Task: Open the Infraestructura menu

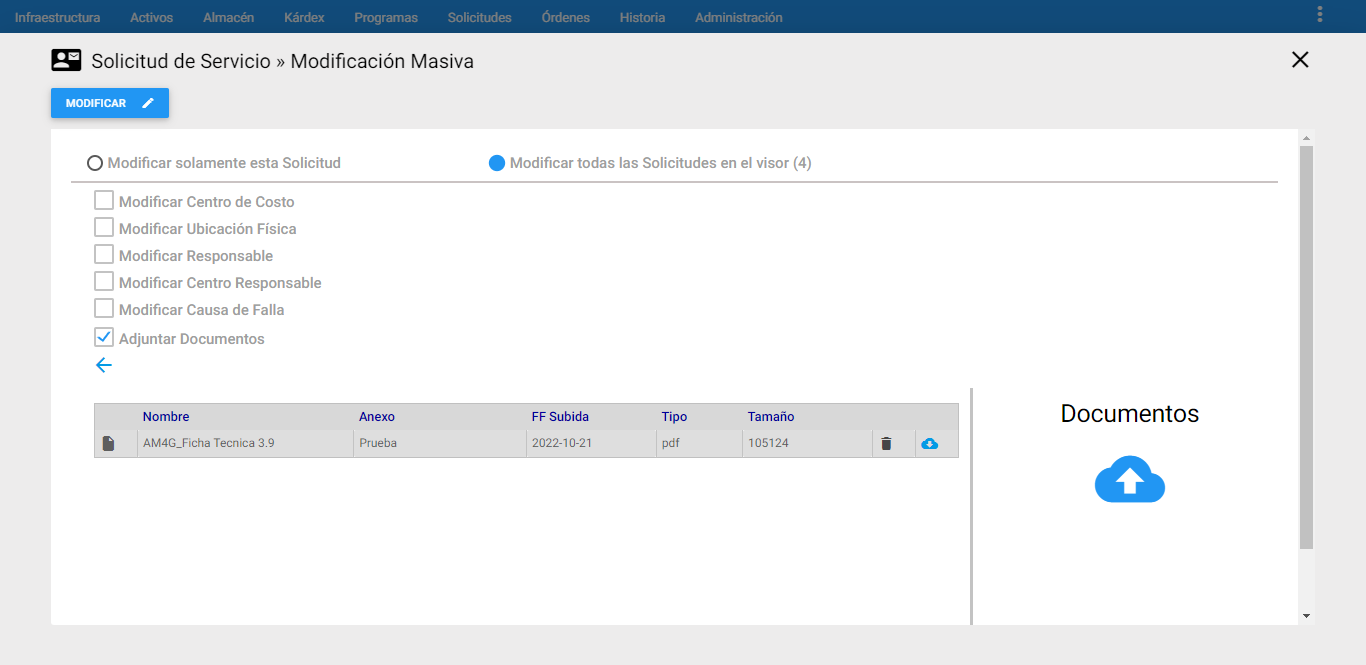Action: click(x=57, y=17)
